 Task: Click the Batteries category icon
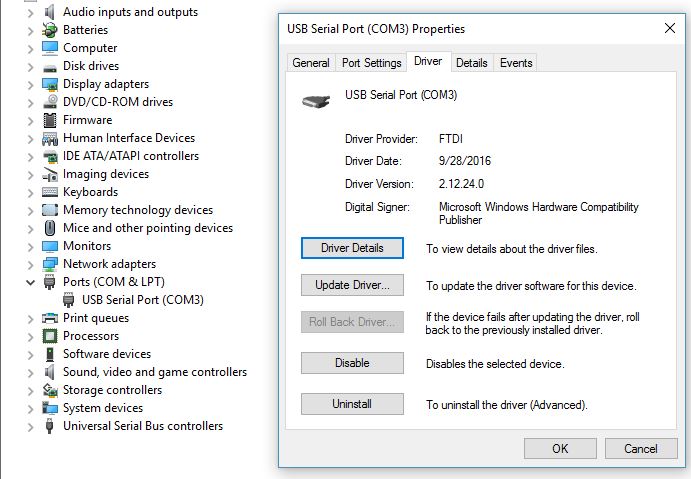point(50,30)
